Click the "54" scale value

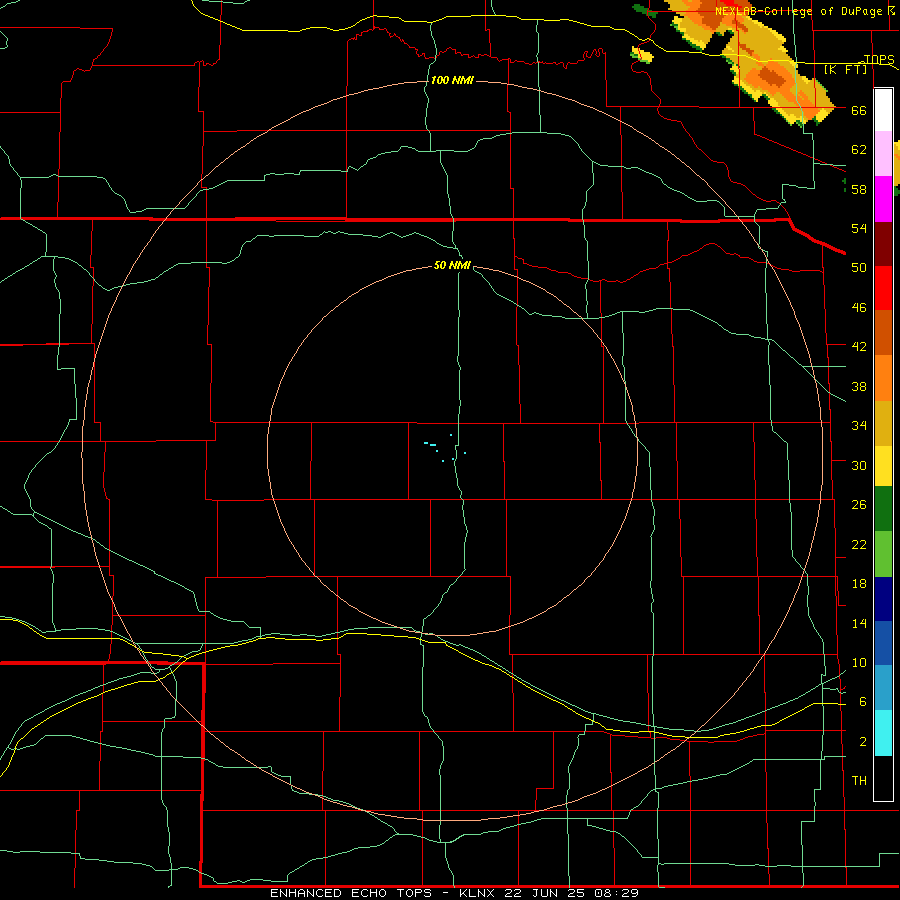tap(859, 228)
